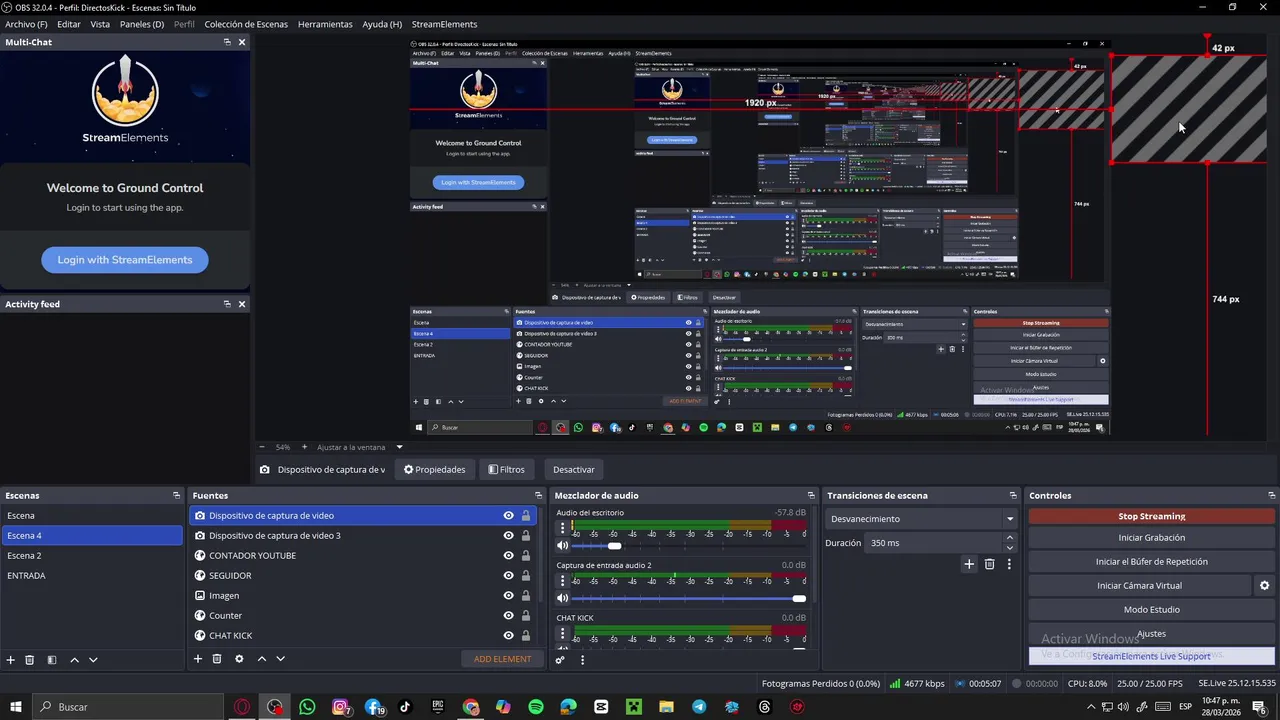Open virtual camera settings gear

[1264, 586]
